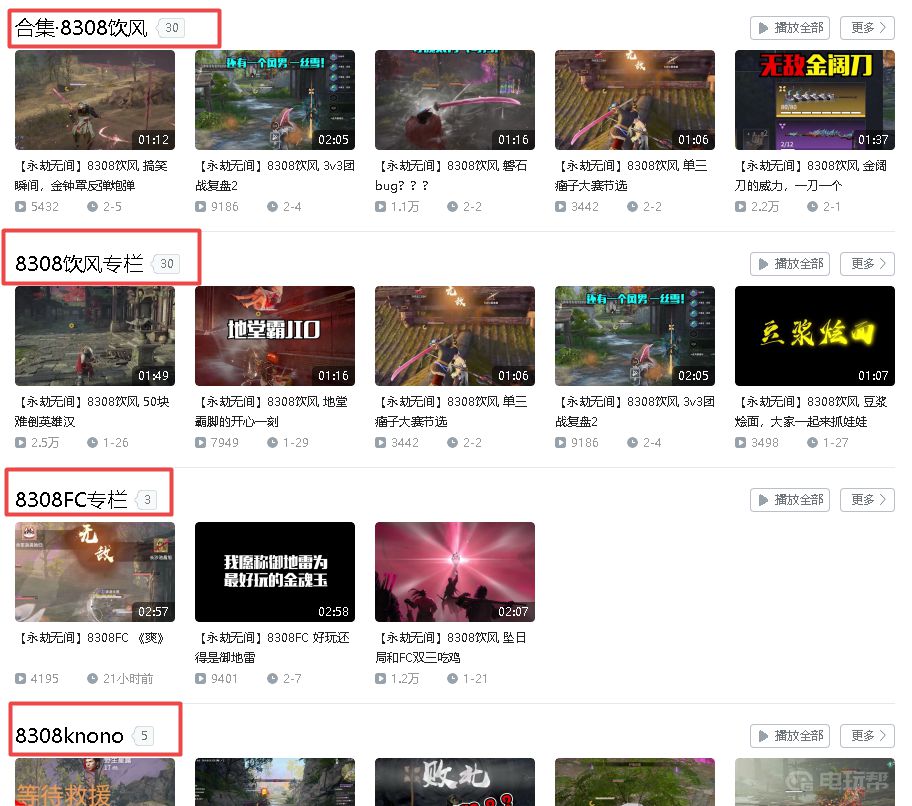Viewport: 912px width, 806px height.
Task: Click the count badge 5 beside 8308knono
Action: (x=144, y=736)
